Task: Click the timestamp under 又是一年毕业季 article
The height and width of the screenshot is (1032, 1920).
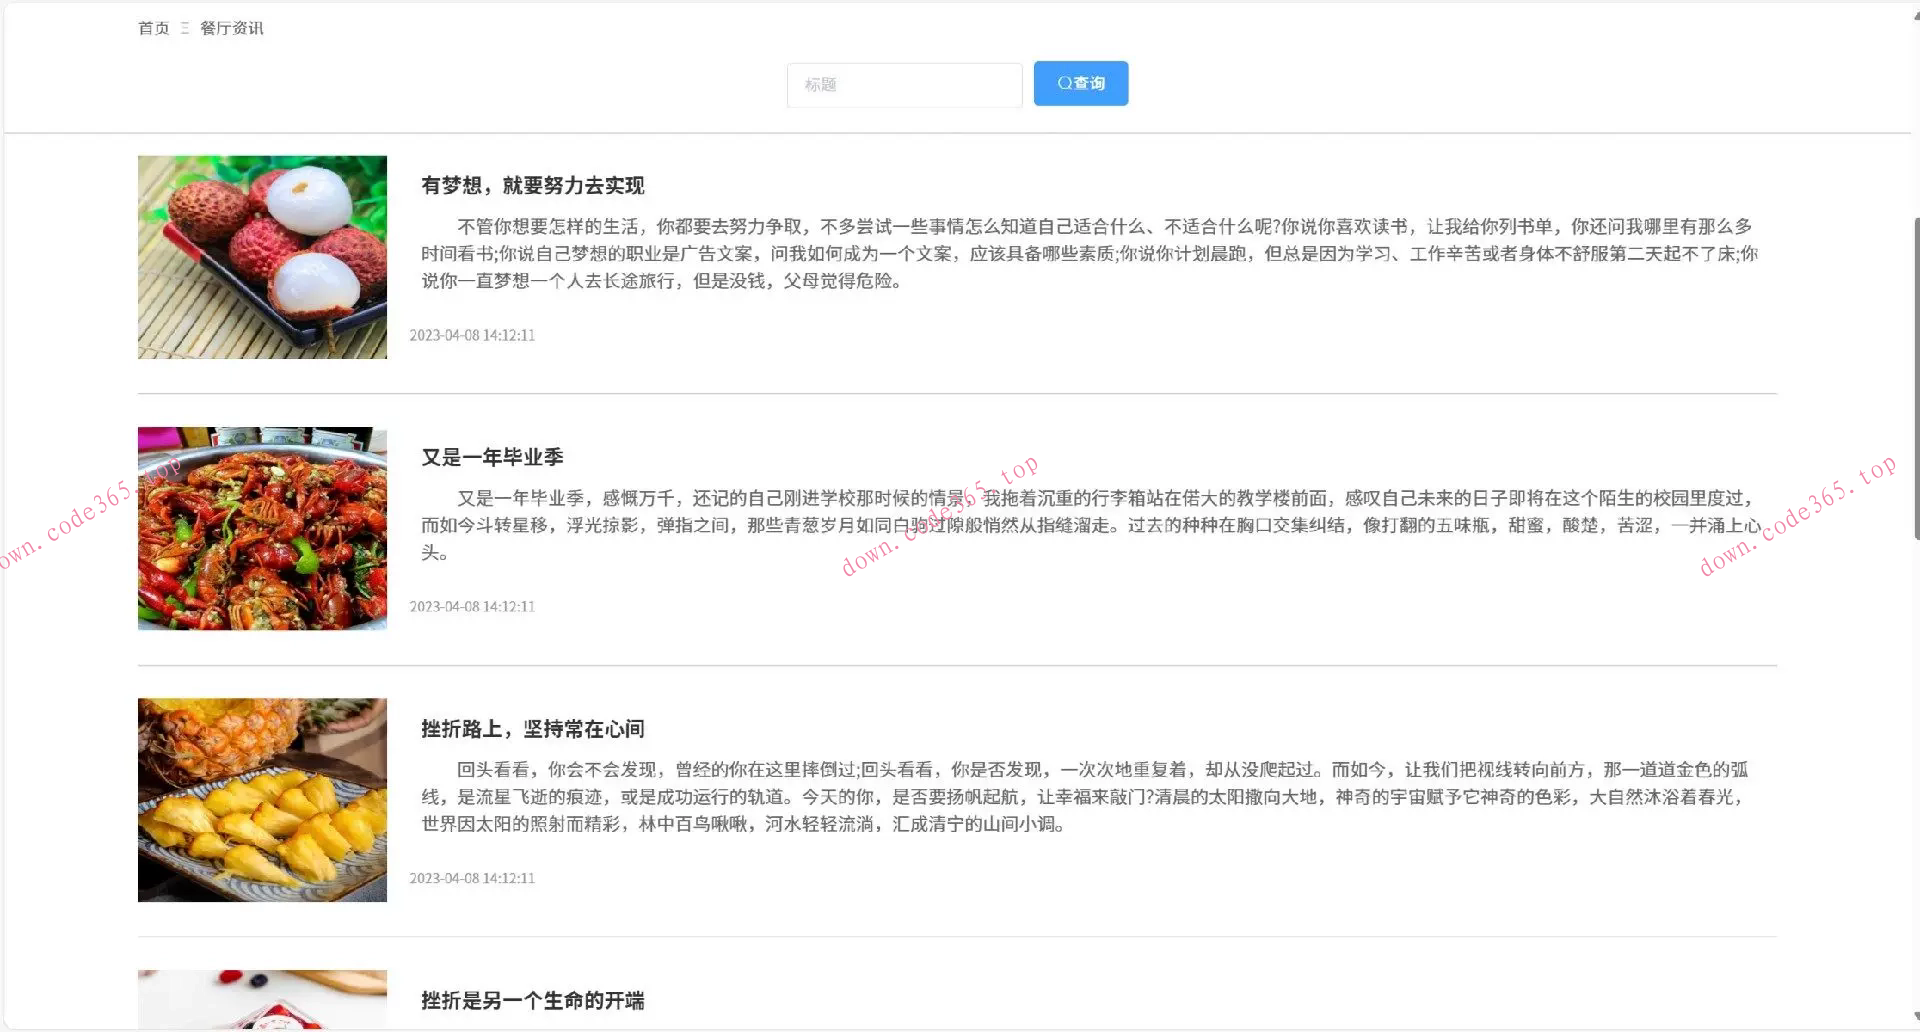Action: tap(472, 606)
